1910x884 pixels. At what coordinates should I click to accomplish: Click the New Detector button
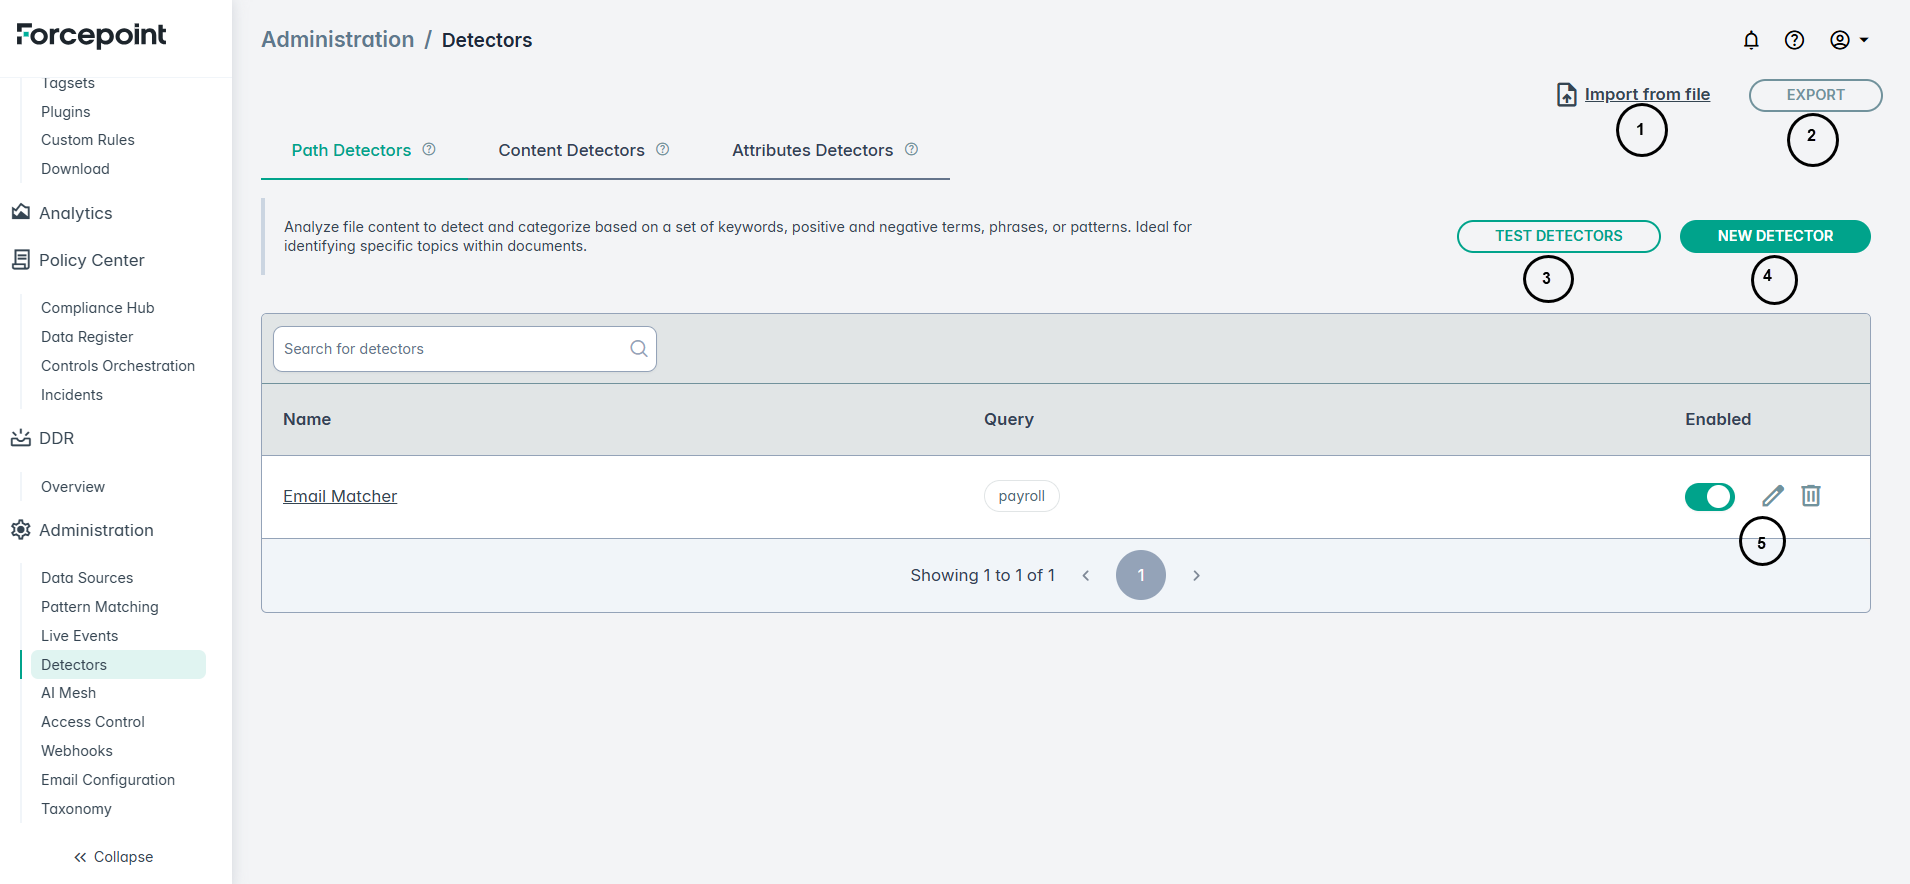pos(1775,237)
